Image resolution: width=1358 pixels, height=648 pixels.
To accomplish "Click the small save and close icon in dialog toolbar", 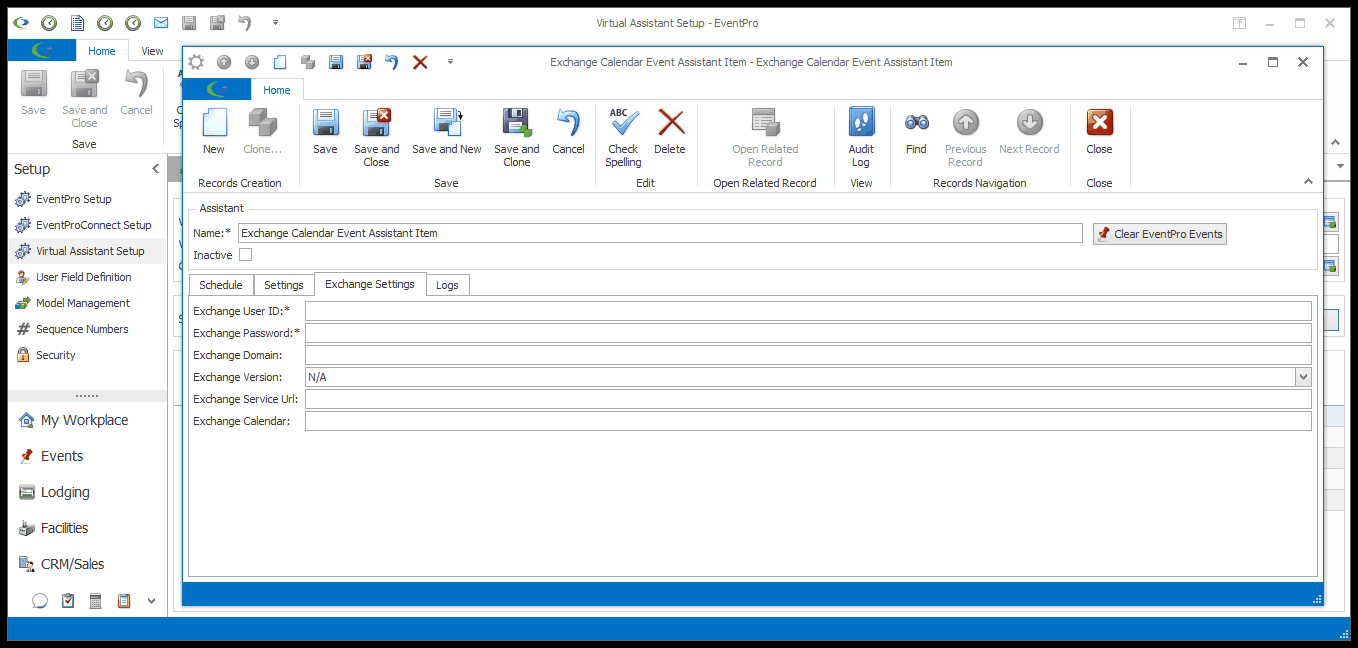I will (x=364, y=62).
